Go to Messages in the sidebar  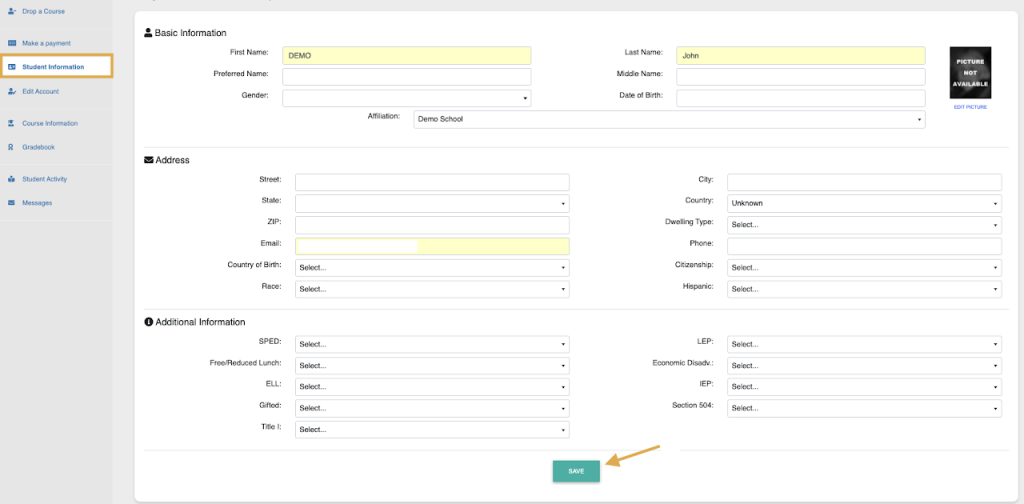[x=37, y=203]
